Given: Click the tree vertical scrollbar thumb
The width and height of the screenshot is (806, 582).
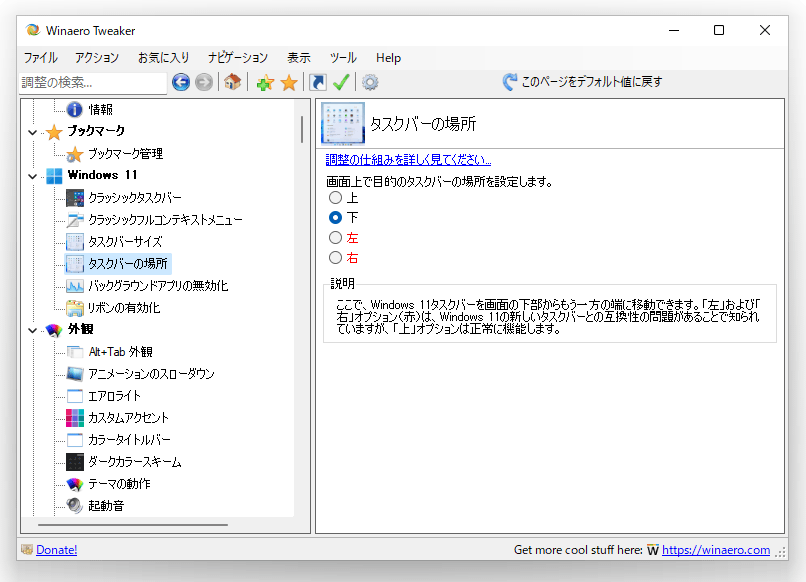Looking at the screenshot, I should (302, 129).
